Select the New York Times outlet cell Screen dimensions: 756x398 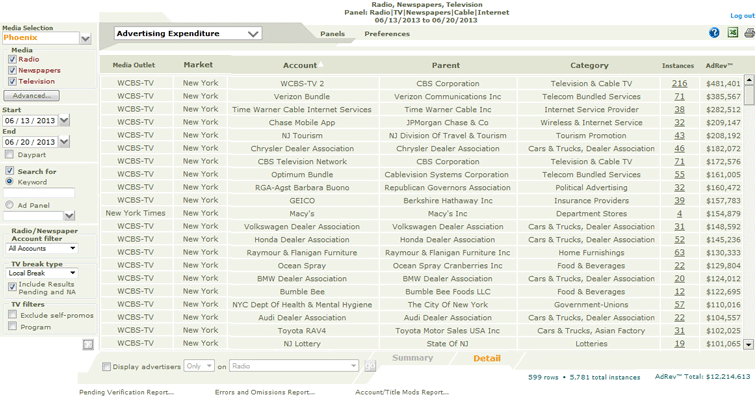pos(135,213)
